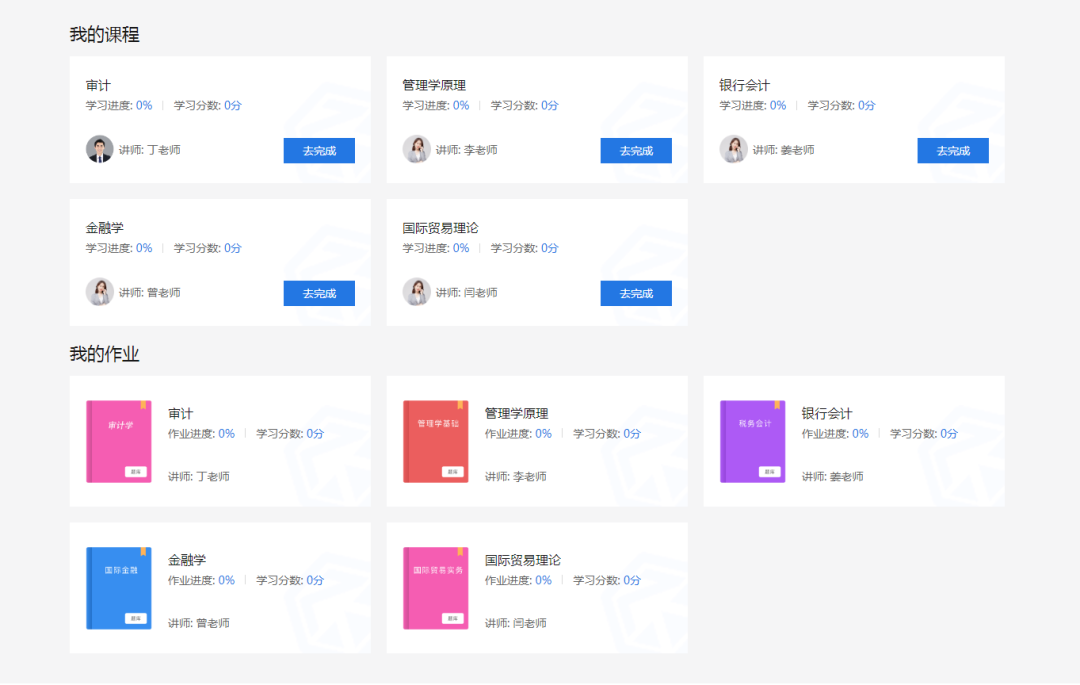1080x685 pixels.
Task: Select the 我的课程 section heading
Action: (x=103, y=33)
